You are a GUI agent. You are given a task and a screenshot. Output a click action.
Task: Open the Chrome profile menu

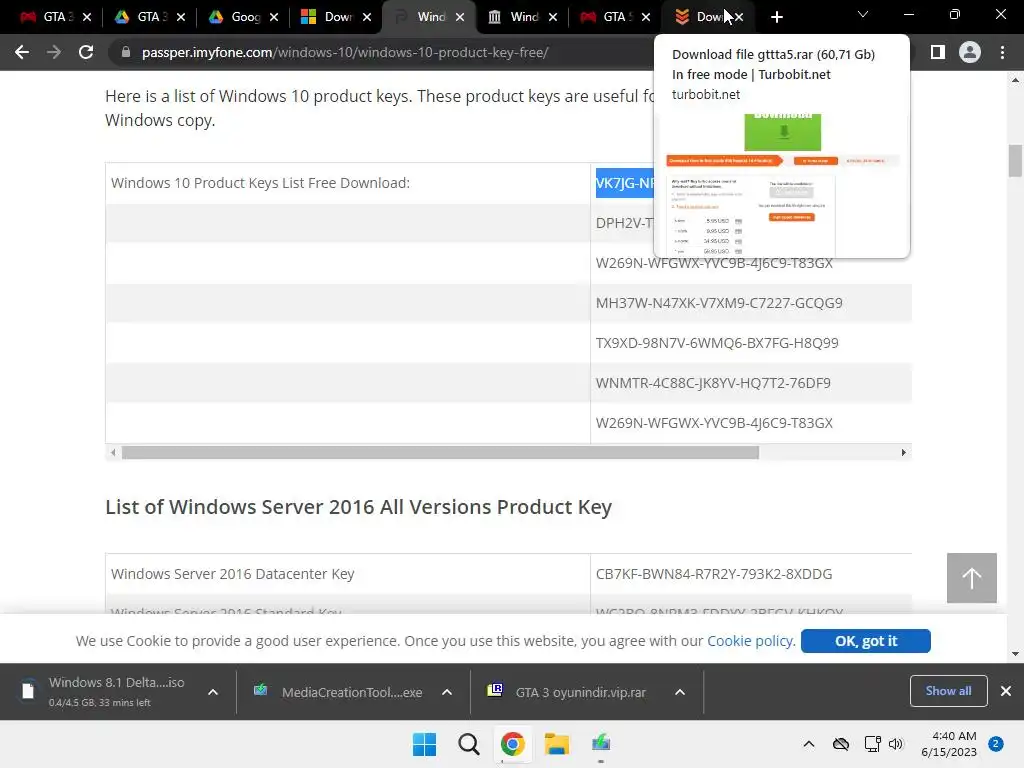(970, 52)
